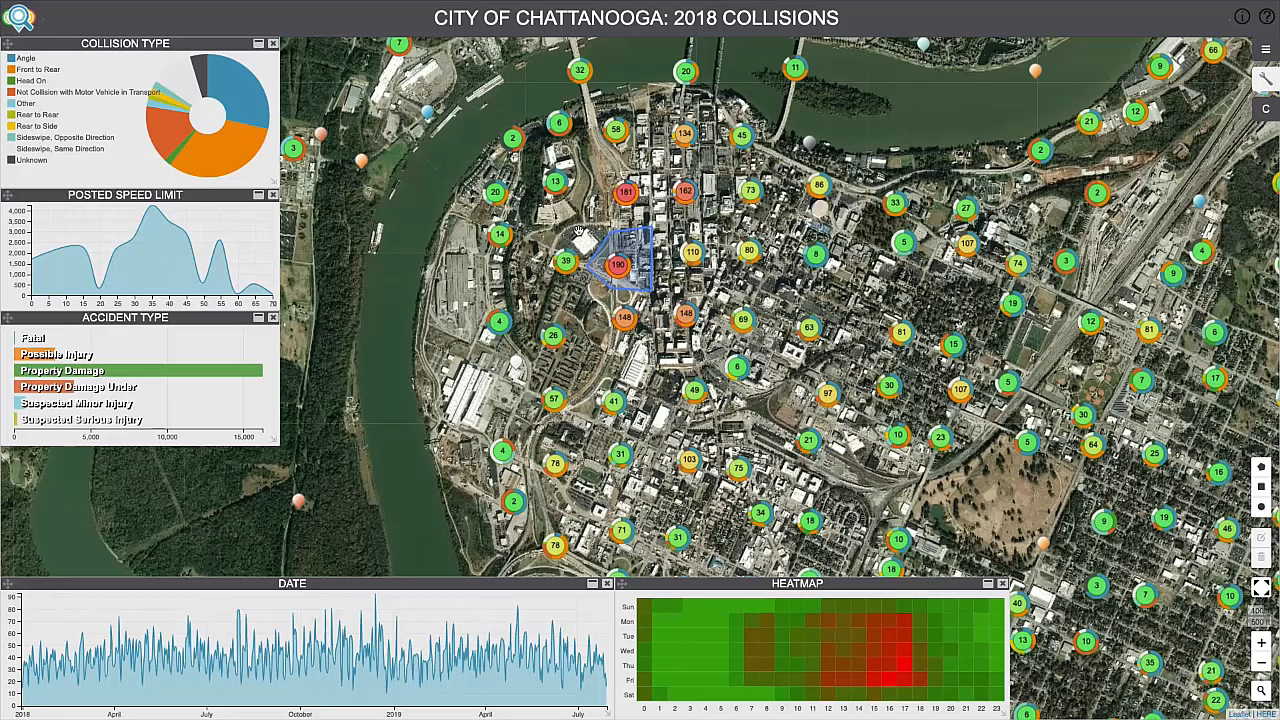
Task: Click the info circle icon
Action: [x=1242, y=16]
